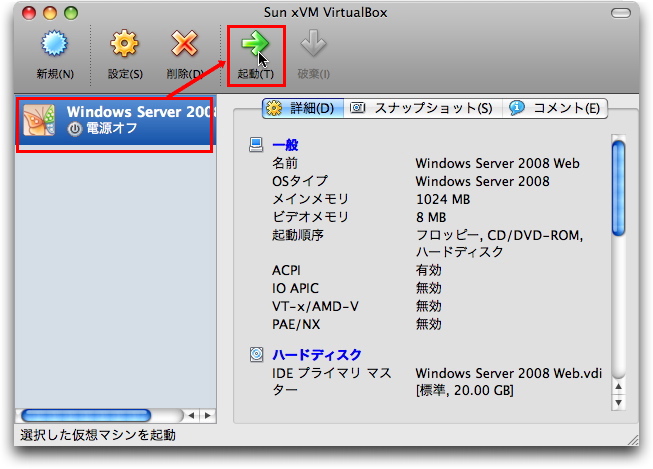Screen dimensions: 653x469
Task: Click the yellow minimize window button
Action: (x=50, y=13)
